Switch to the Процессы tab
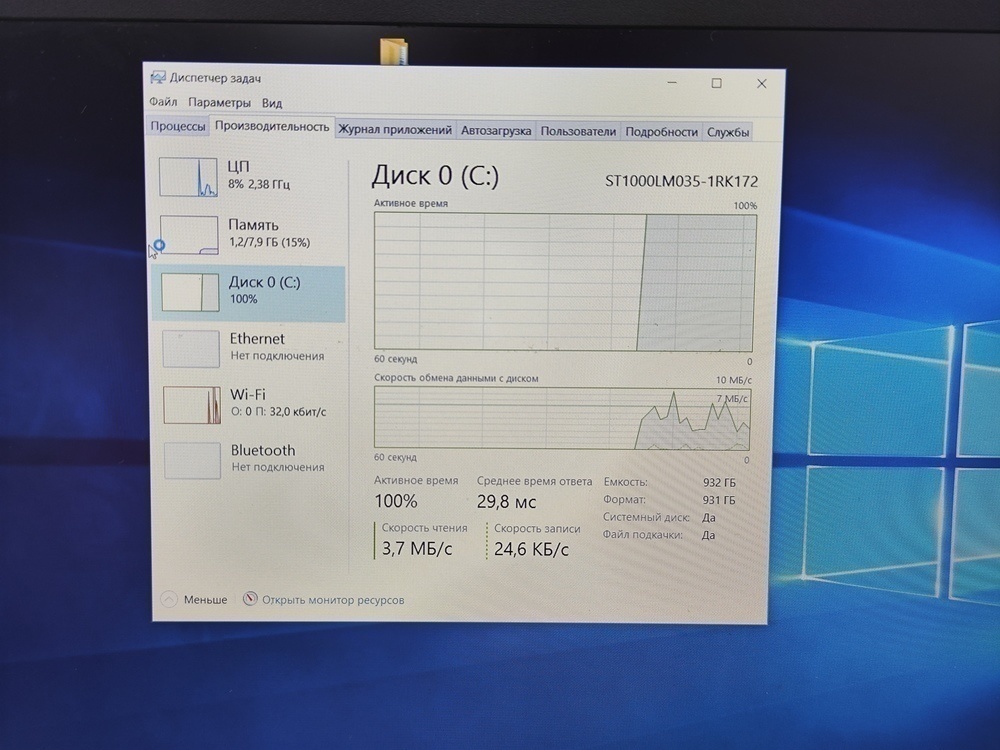 177,126
